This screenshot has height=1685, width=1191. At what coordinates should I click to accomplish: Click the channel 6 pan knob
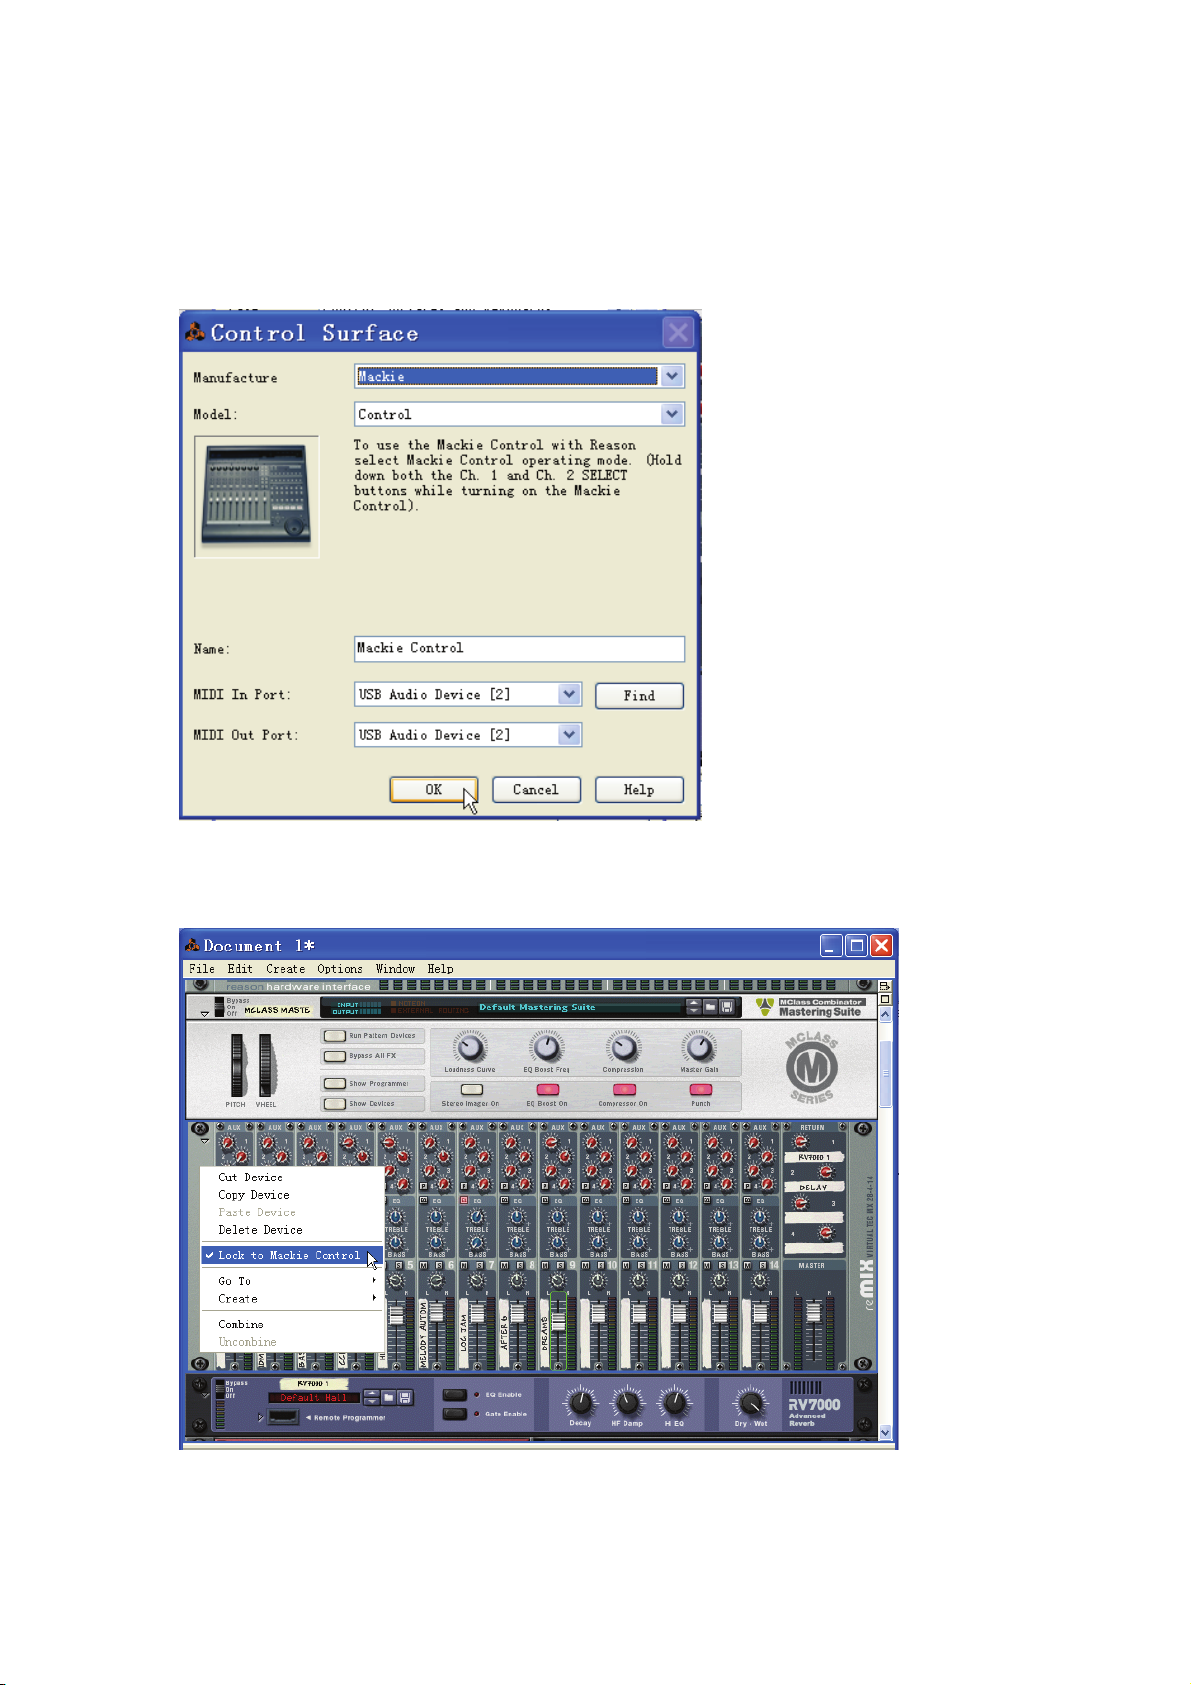coord(436,1280)
